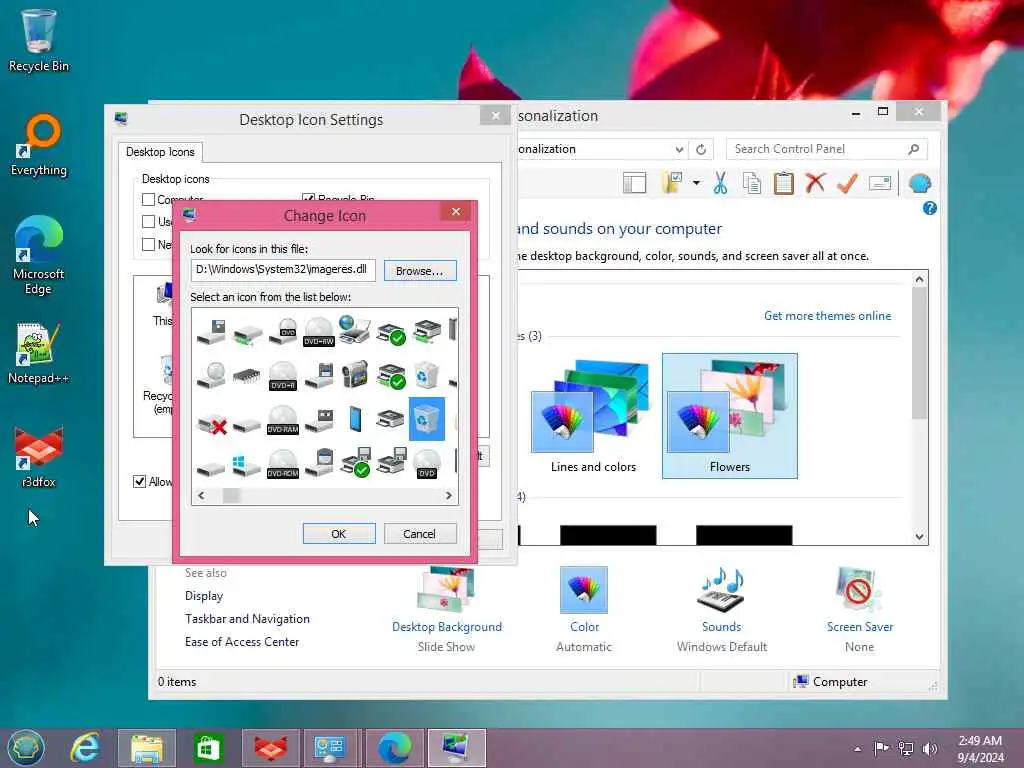Screen dimensions: 1024x768
Task: Open the dropdown arrow beside folder options icon
Action: tap(696, 184)
